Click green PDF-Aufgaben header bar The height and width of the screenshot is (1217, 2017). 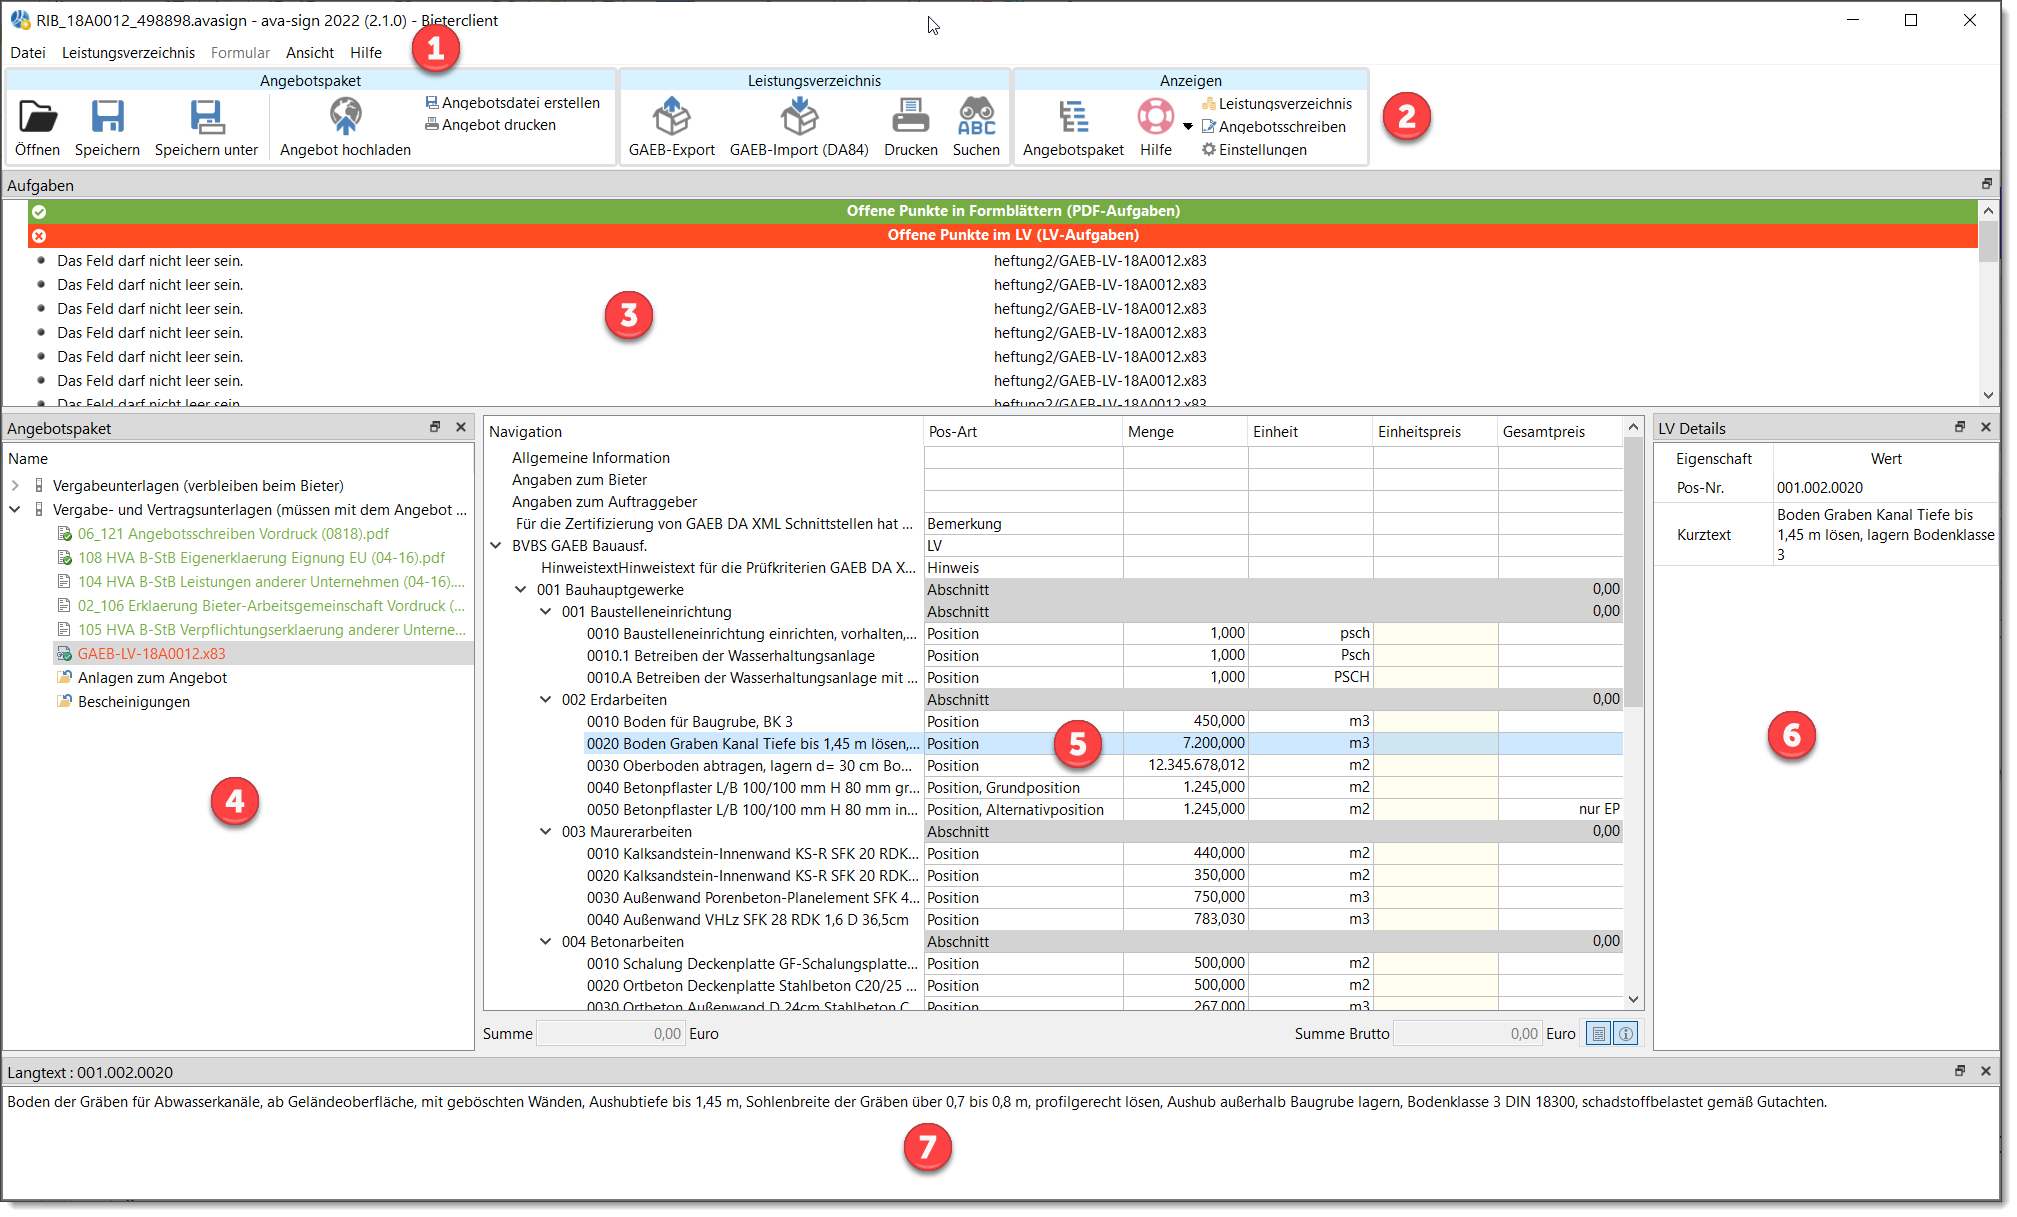(x=1003, y=211)
